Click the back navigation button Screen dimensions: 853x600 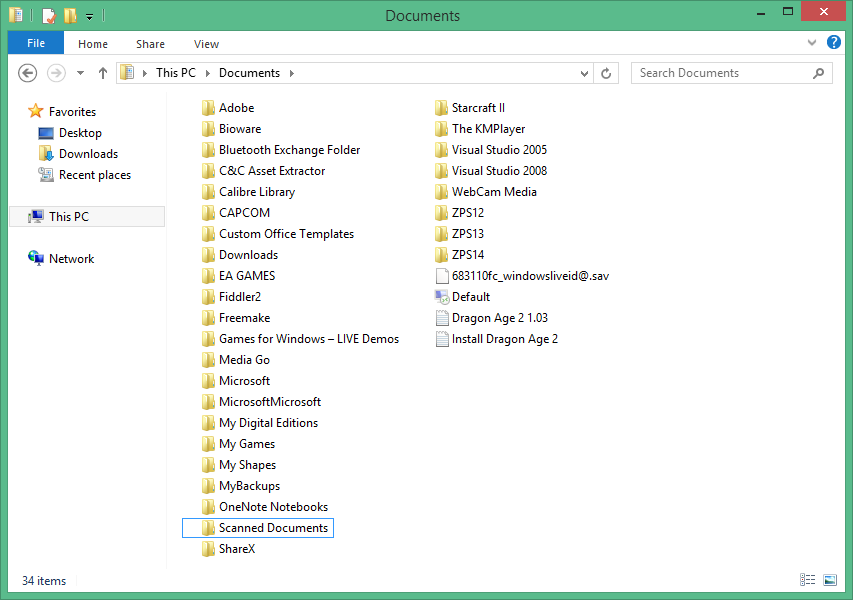27,73
